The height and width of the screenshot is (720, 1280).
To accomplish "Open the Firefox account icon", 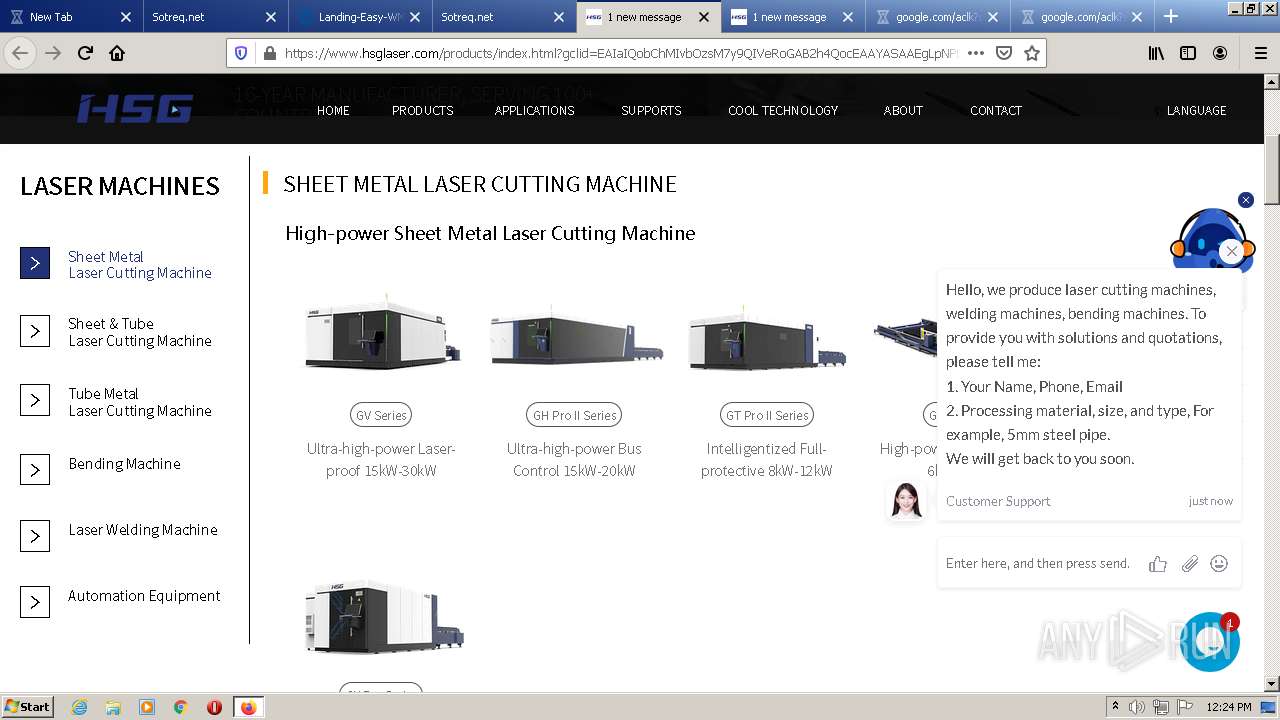I will click(x=1220, y=53).
